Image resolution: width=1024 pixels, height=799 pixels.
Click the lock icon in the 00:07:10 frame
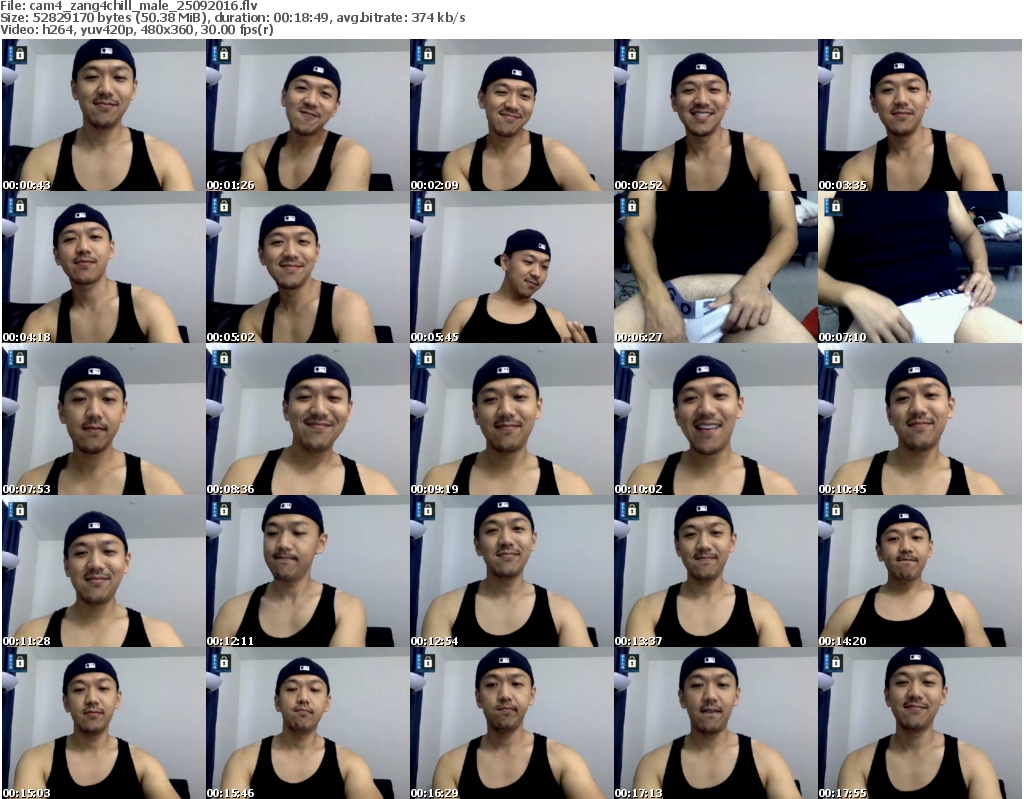(x=836, y=206)
